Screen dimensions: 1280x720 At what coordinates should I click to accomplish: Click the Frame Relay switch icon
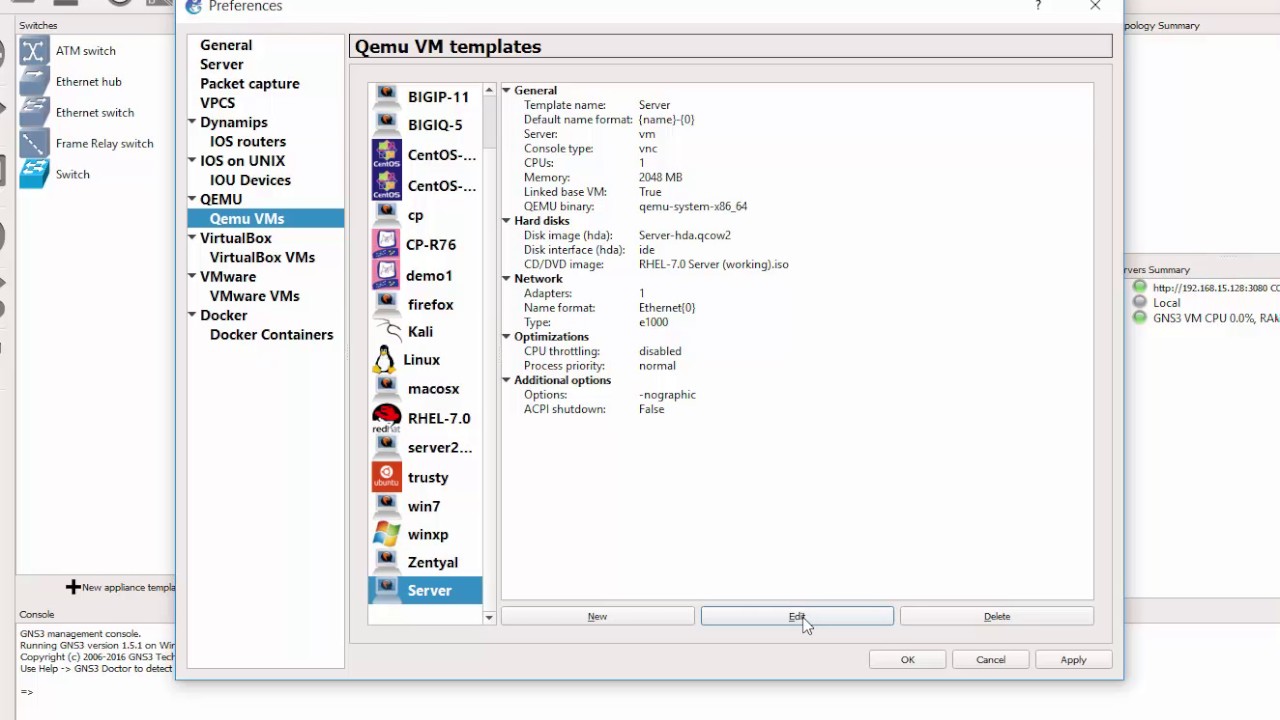click(34, 143)
